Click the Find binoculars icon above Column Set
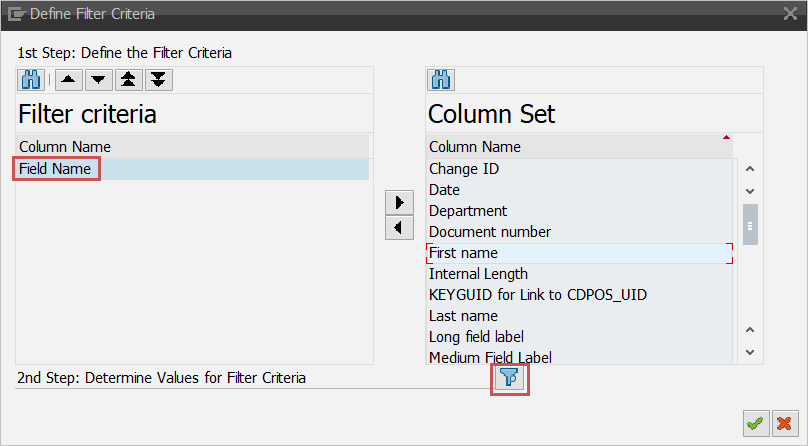Viewport: 808px width, 446px height. click(x=441, y=81)
